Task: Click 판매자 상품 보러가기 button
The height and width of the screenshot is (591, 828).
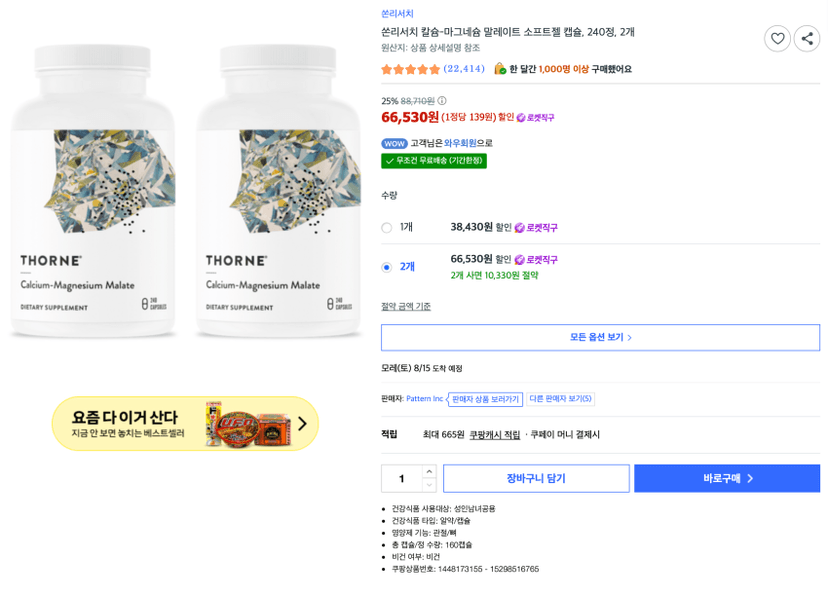Action: pos(485,399)
